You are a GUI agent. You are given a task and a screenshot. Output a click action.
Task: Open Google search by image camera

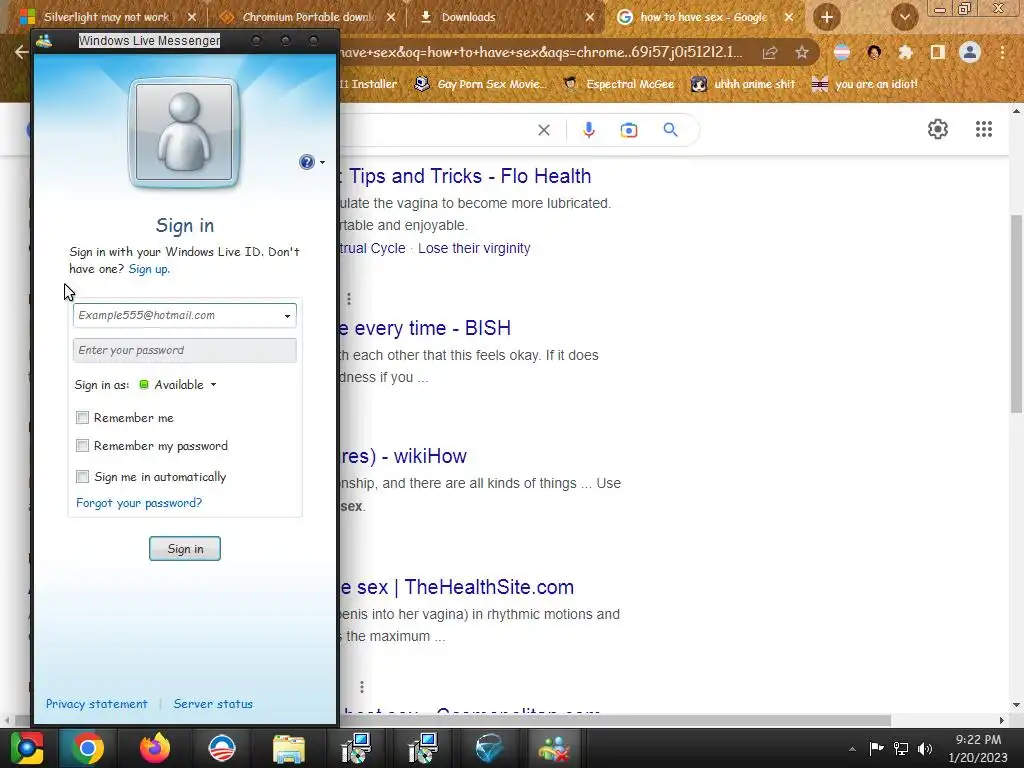click(x=629, y=130)
